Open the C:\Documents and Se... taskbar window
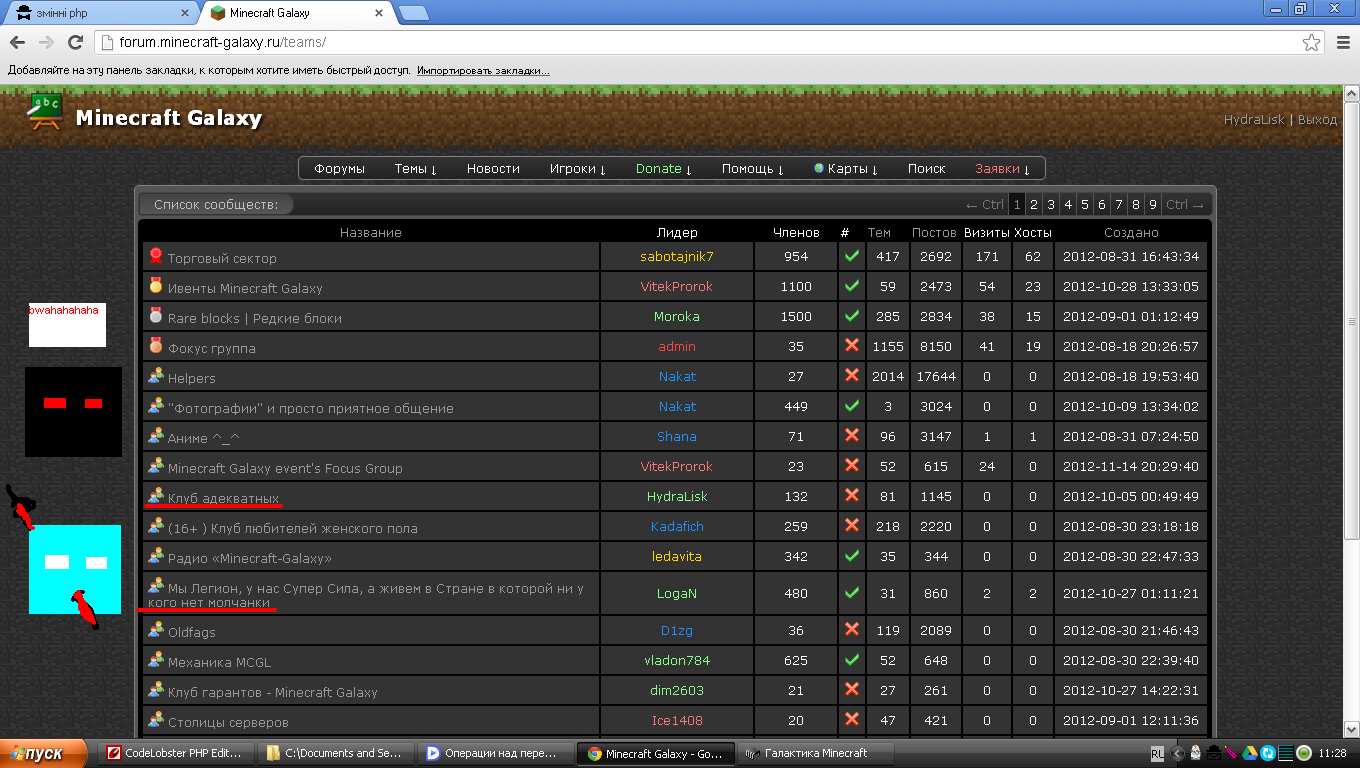 click(334, 753)
